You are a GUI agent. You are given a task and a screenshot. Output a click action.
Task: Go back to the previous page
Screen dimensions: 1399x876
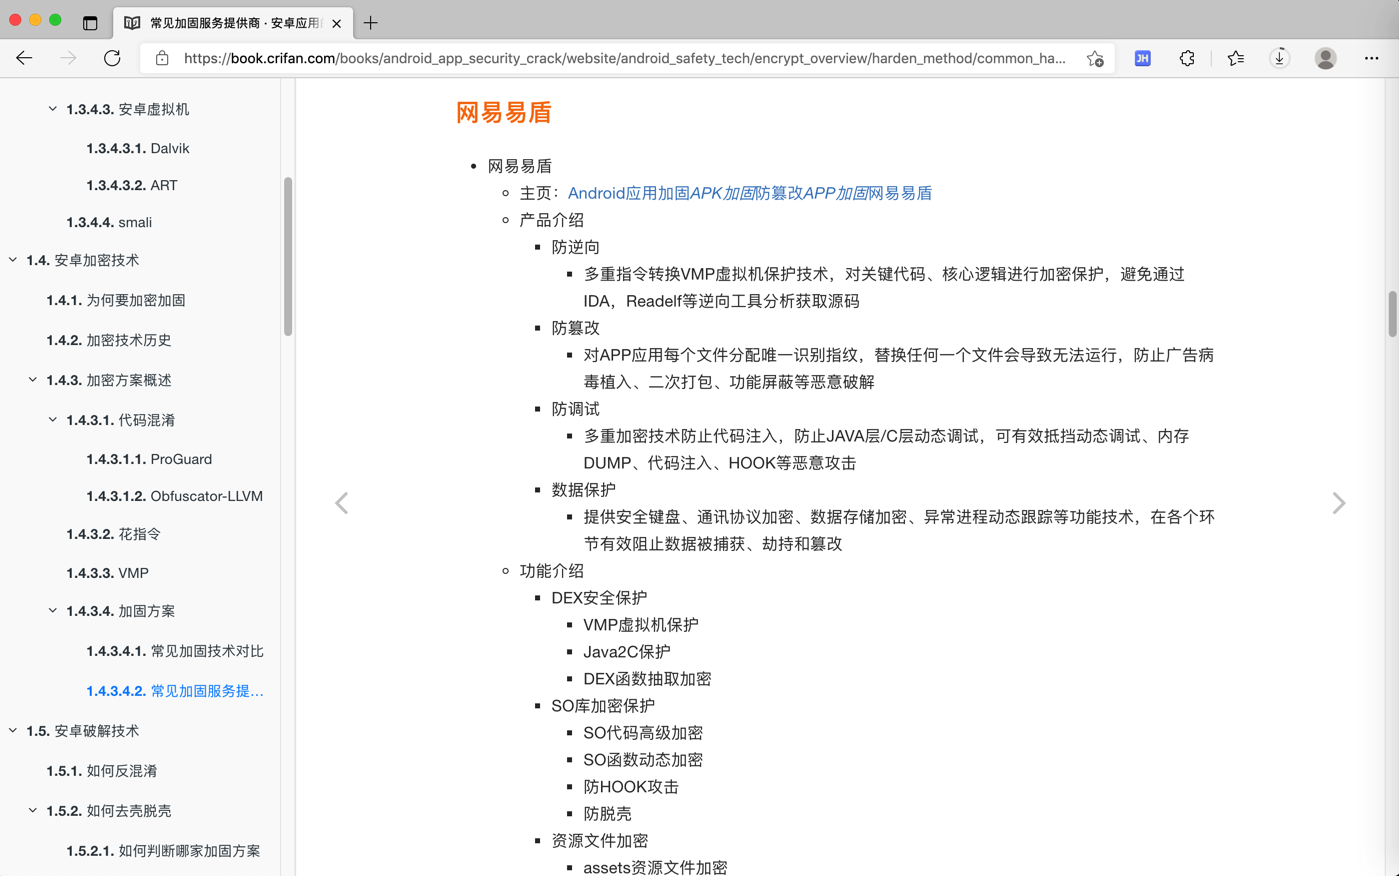coord(24,58)
